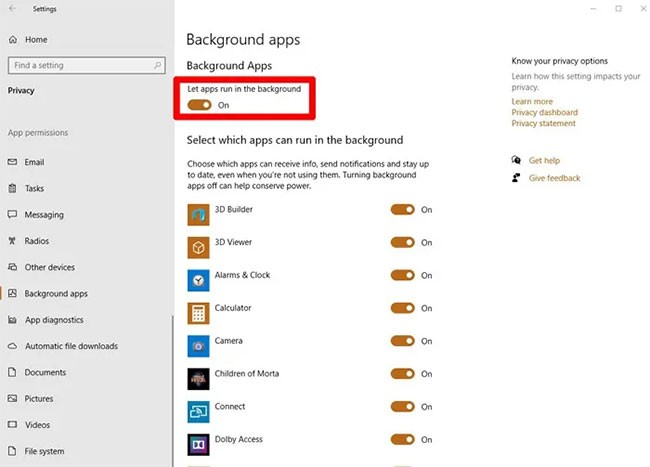
Task: Click the Find a setting search box
Action: click(85, 65)
